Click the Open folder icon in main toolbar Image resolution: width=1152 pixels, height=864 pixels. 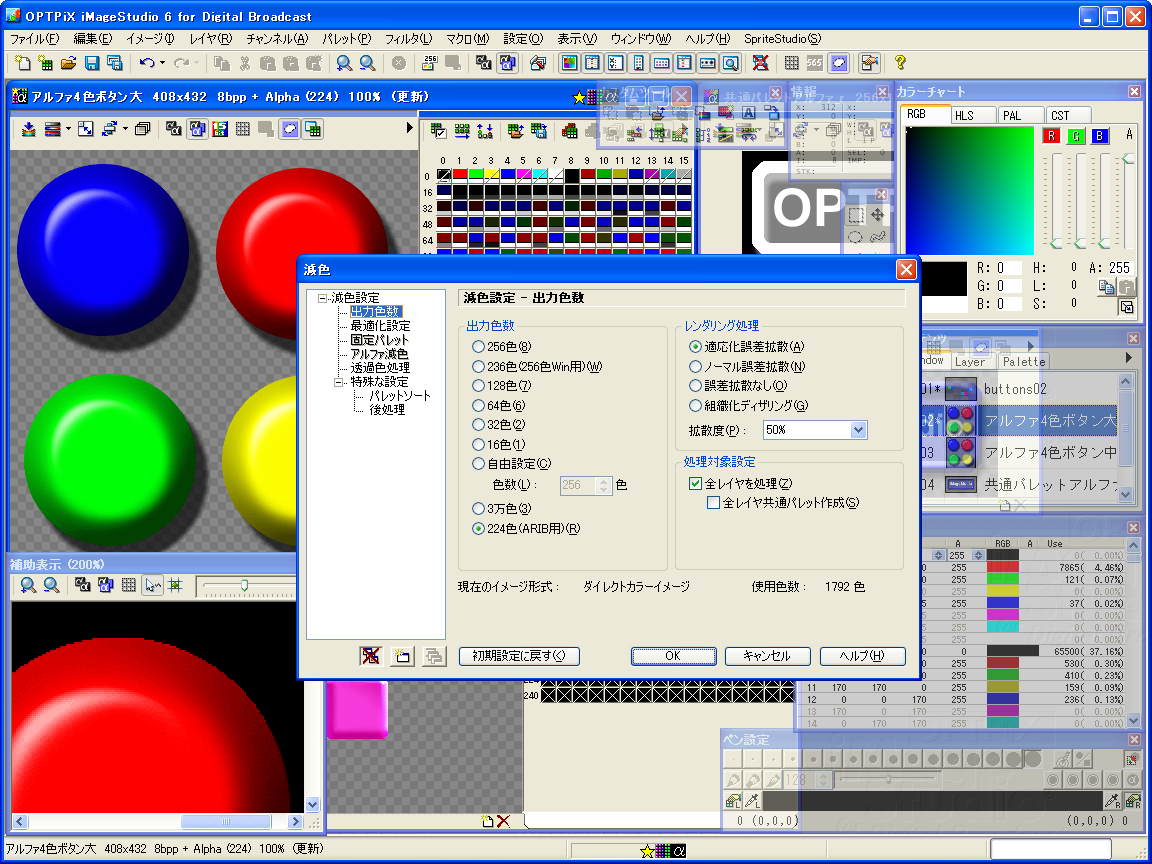(68, 63)
